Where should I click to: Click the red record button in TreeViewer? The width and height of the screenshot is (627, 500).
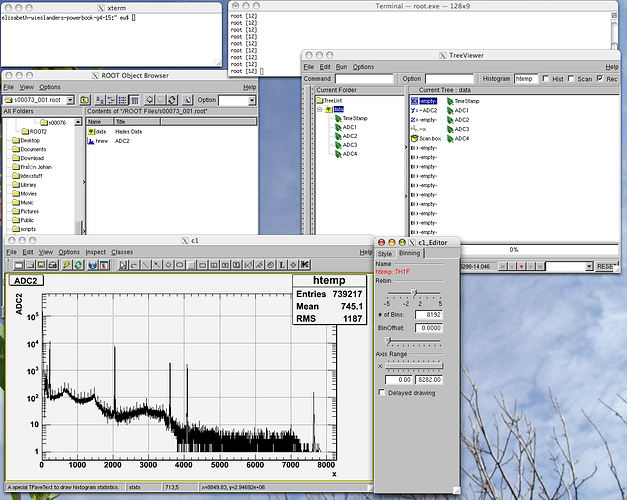[x=520, y=266]
